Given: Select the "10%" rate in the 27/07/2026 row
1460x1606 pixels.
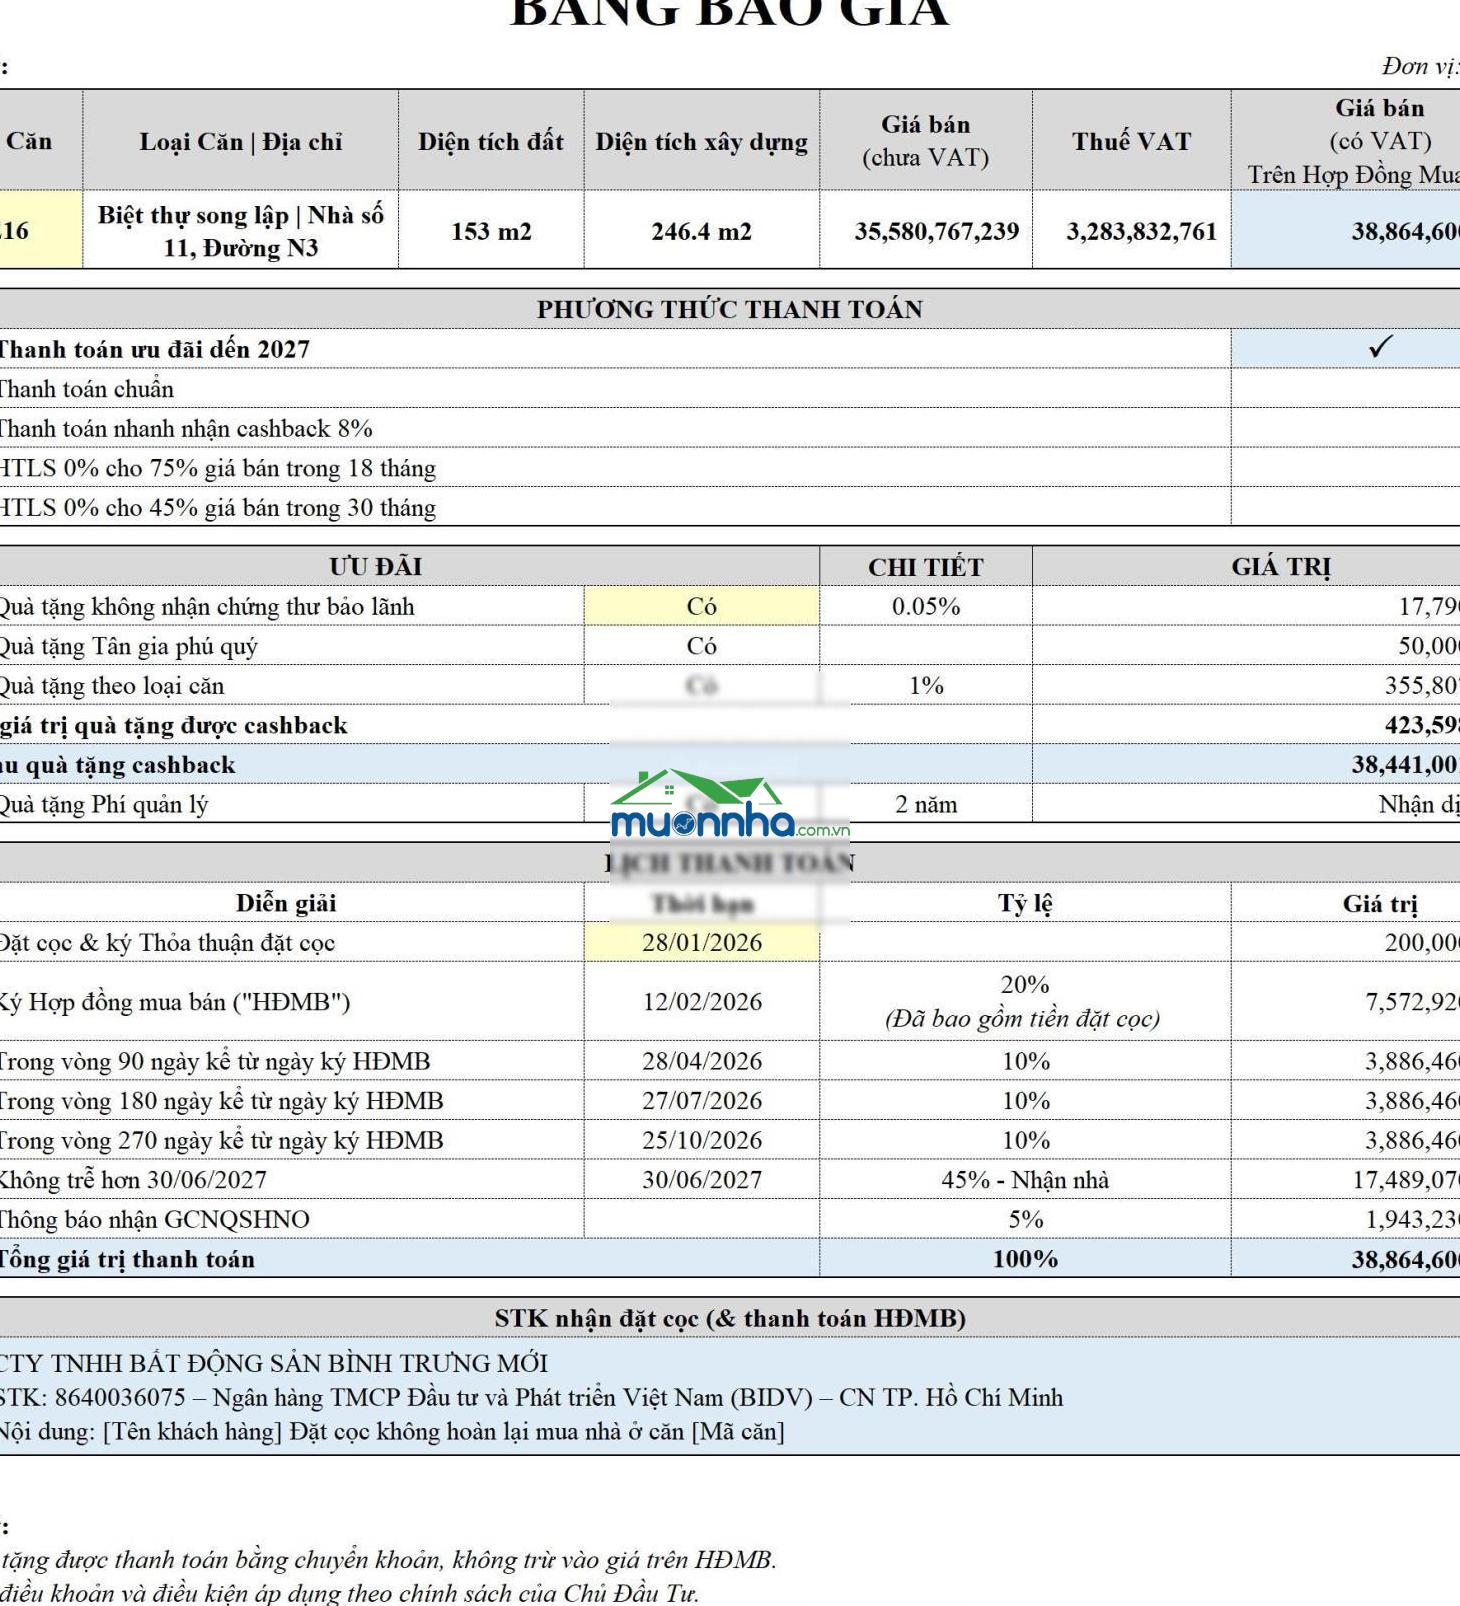Looking at the screenshot, I should tap(1026, 1101).
